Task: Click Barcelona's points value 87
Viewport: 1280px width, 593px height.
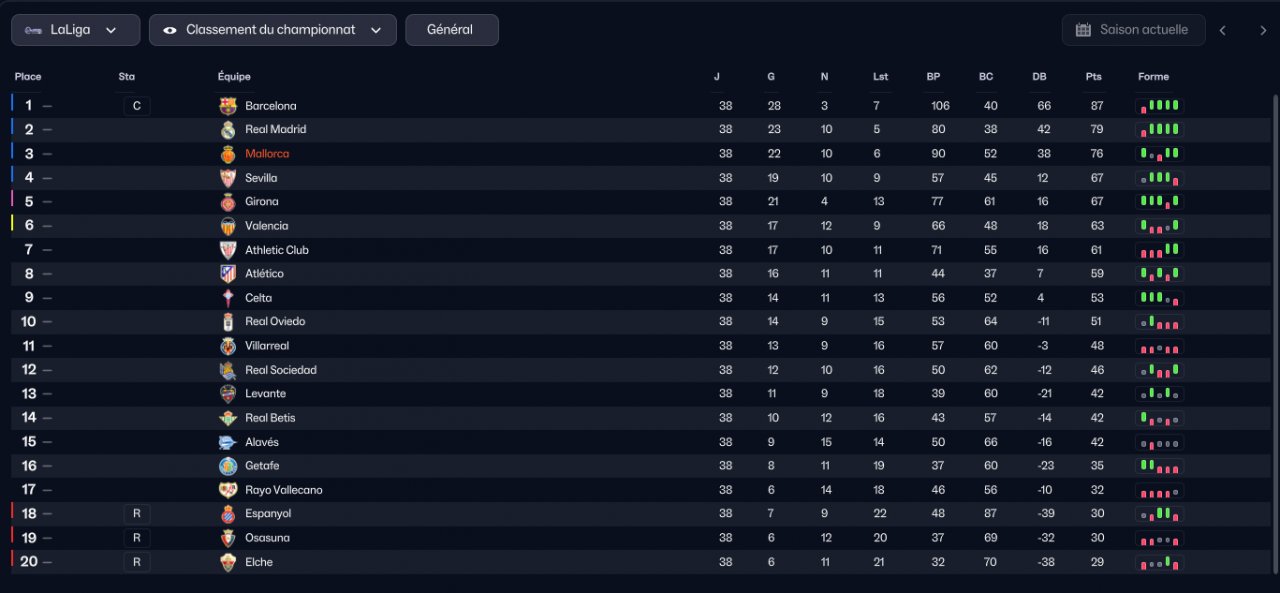Action: tap(1097, 106)
